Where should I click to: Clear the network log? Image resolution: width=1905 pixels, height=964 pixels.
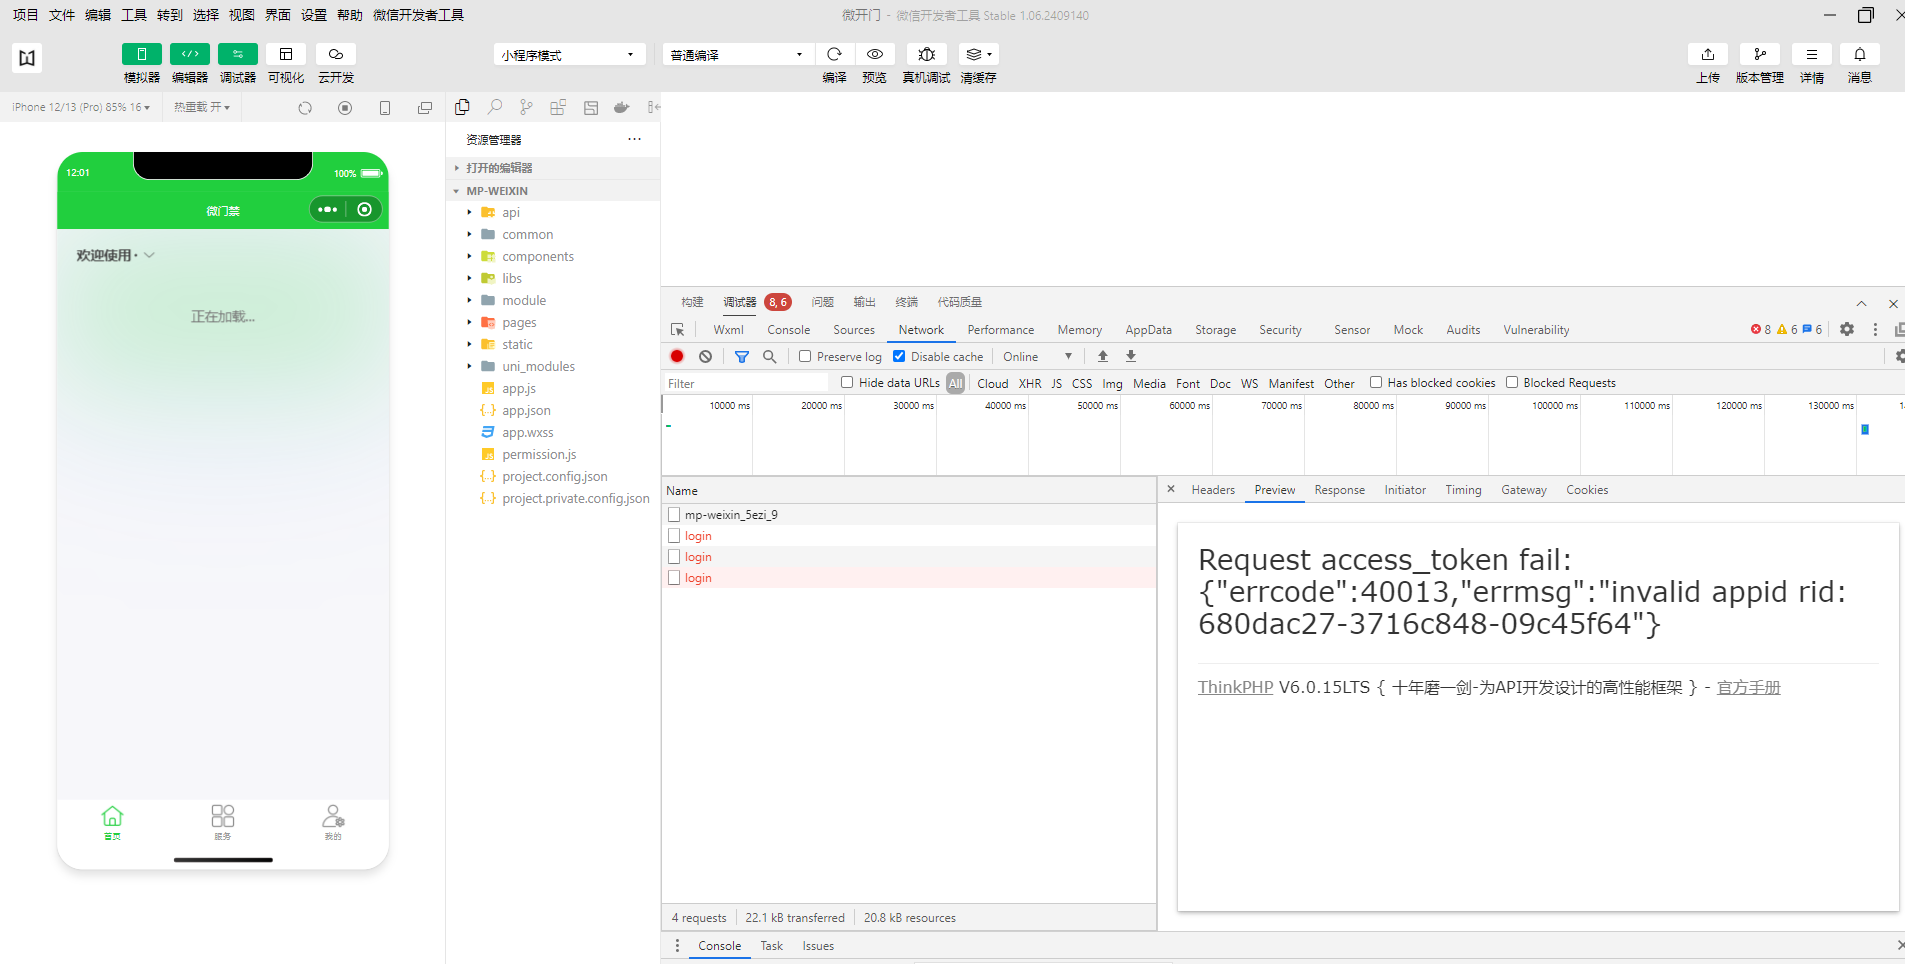pos(705,356)
